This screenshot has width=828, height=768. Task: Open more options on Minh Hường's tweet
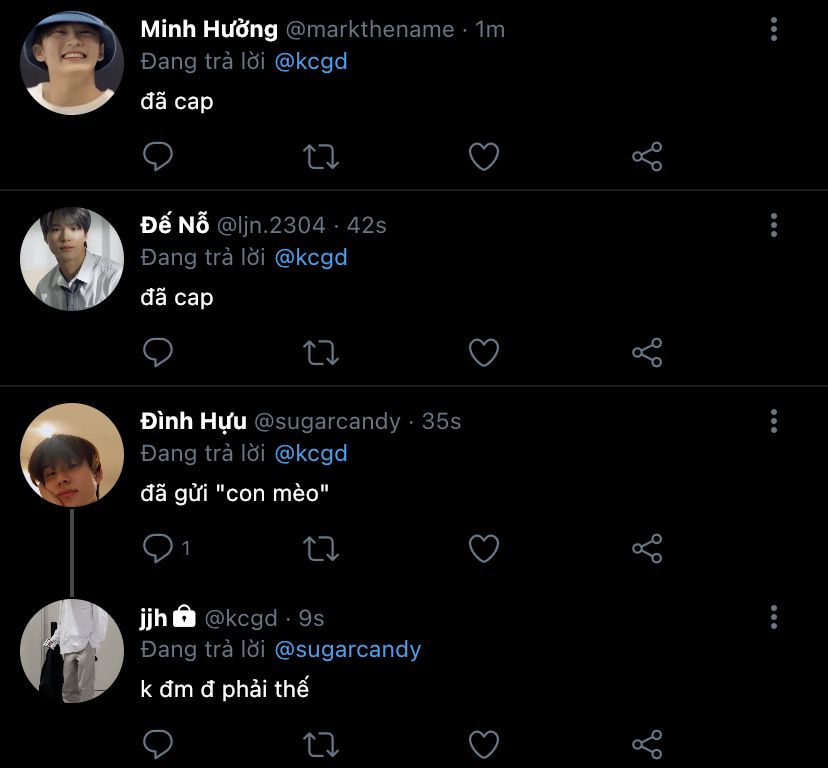click(x=774, y=29)
